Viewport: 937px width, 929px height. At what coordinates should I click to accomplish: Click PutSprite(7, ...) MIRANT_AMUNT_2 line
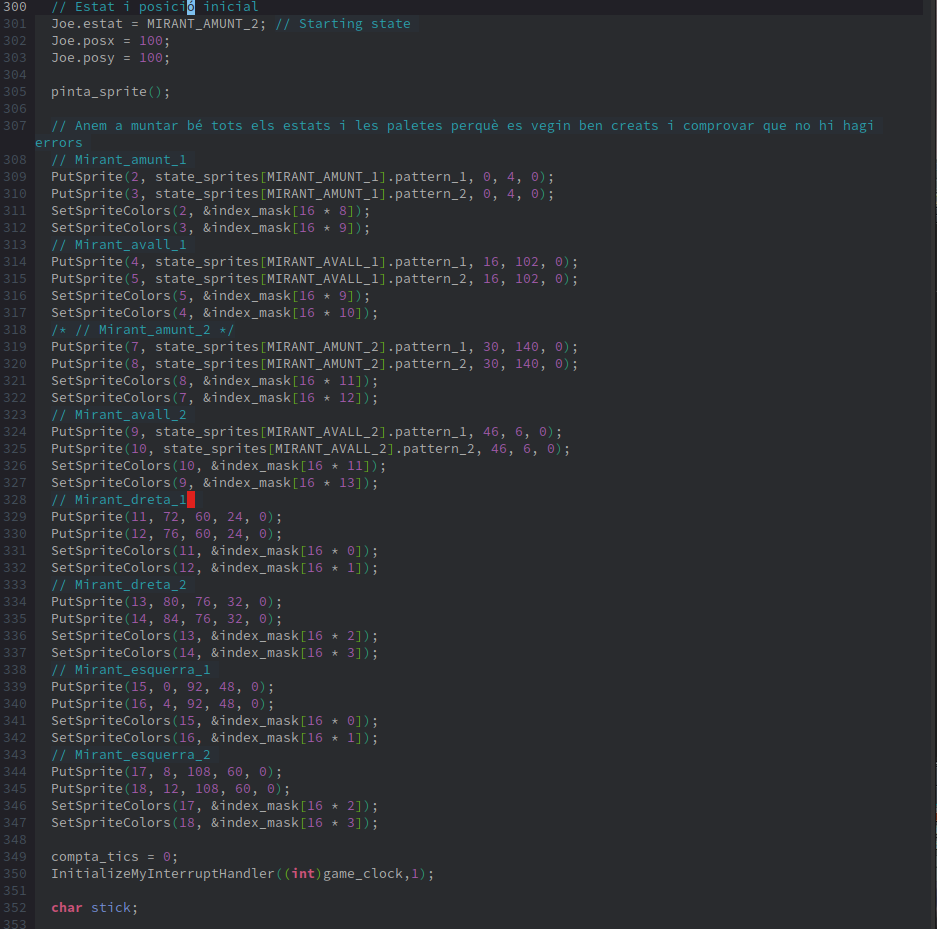tap(314, 347)
